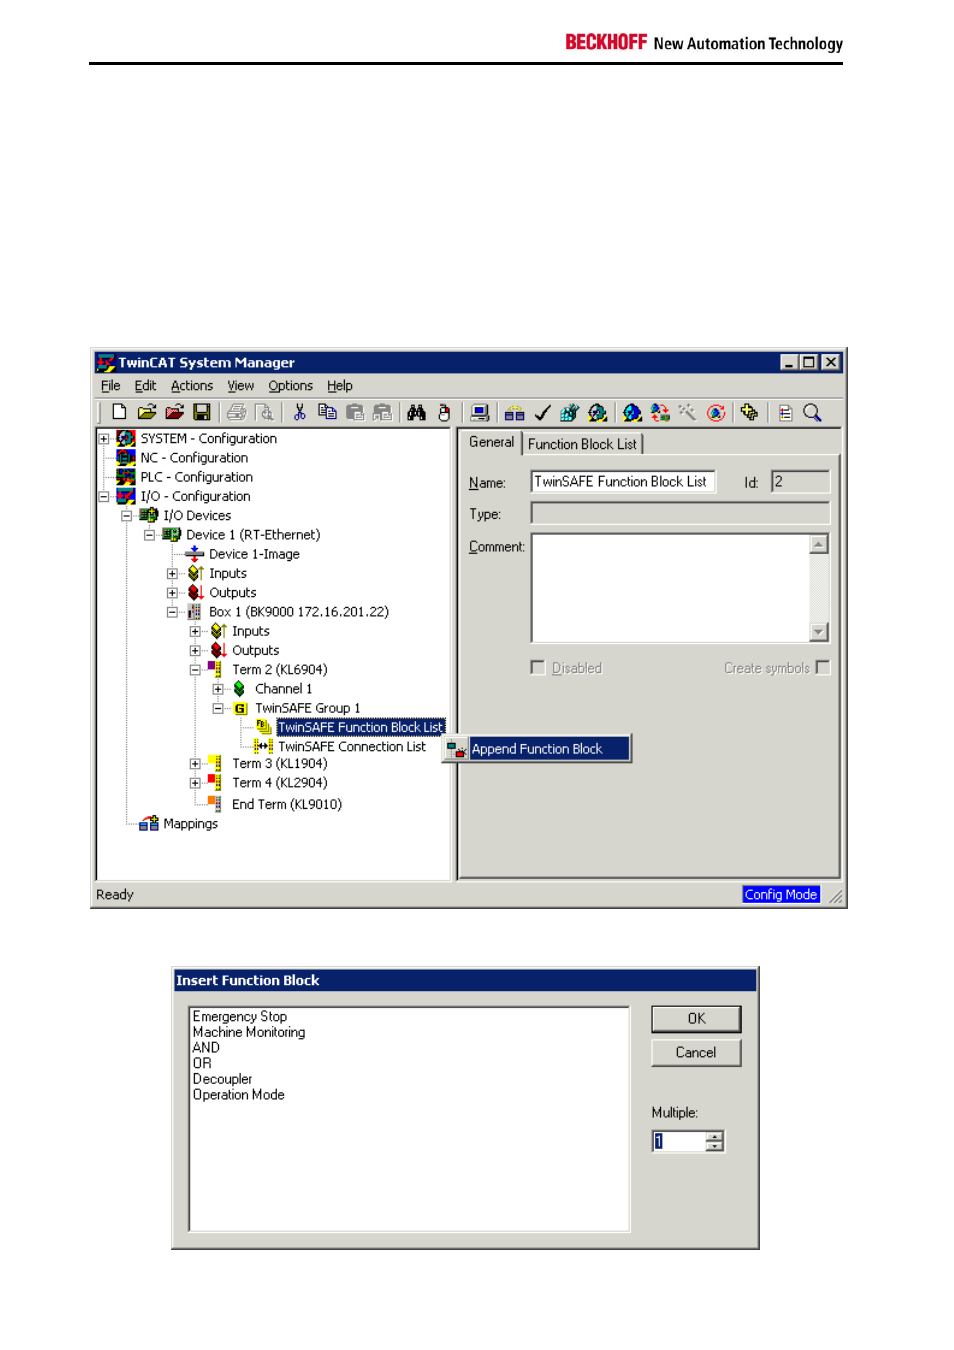Click the Find binoculars icon

[x=417, y=412]
